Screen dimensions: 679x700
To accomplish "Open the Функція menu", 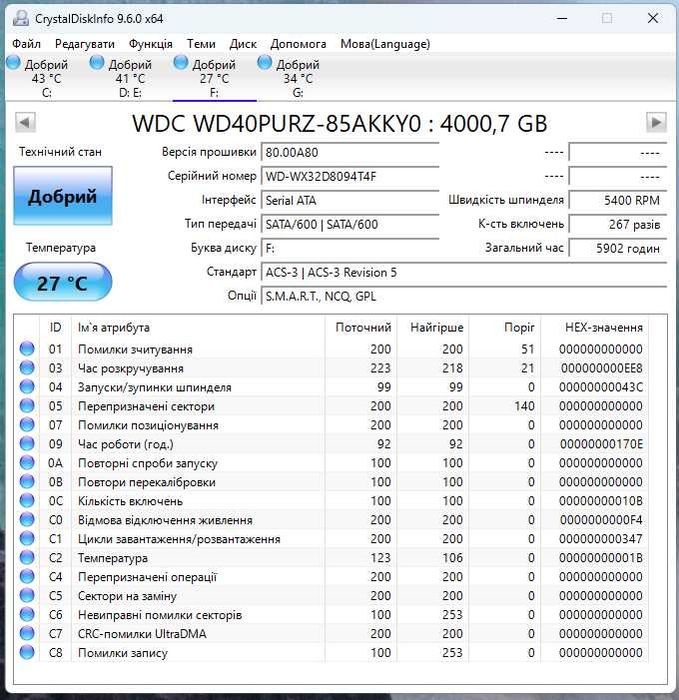I will click(x=150, y=44).
